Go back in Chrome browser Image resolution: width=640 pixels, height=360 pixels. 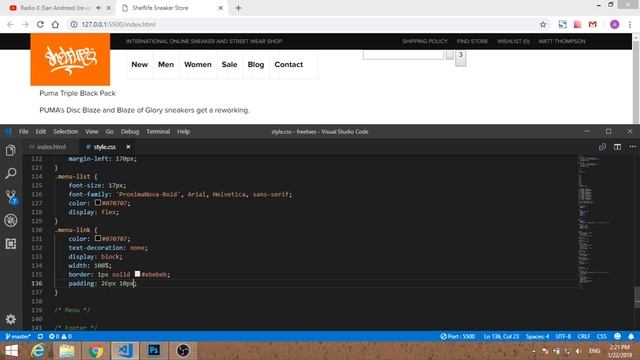[x=10, y=24]
